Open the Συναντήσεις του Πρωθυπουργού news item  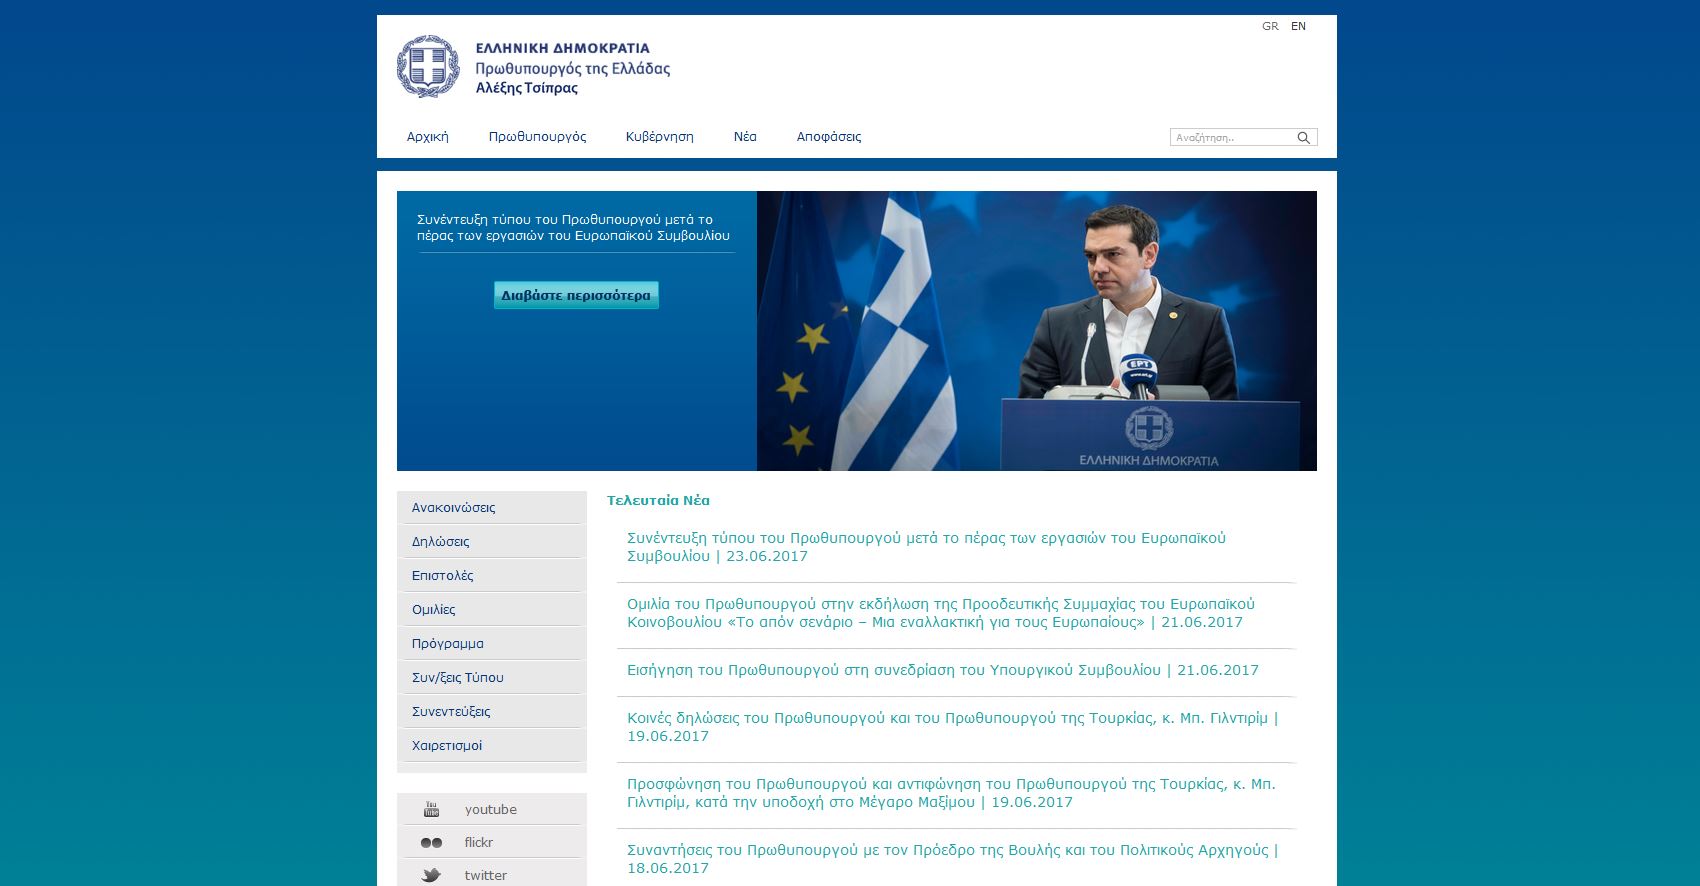click(952, 859)
